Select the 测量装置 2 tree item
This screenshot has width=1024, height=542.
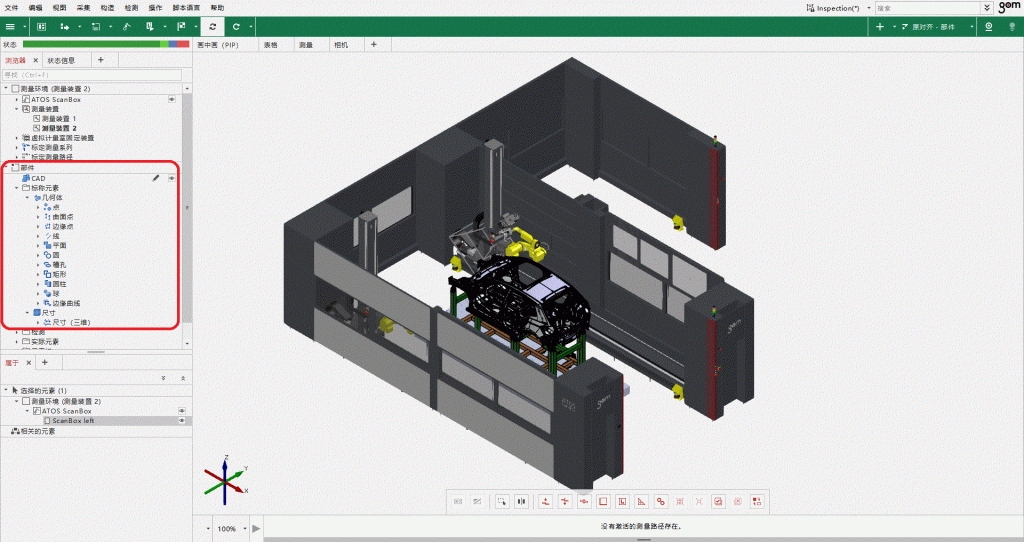click(x=60, y=128)
